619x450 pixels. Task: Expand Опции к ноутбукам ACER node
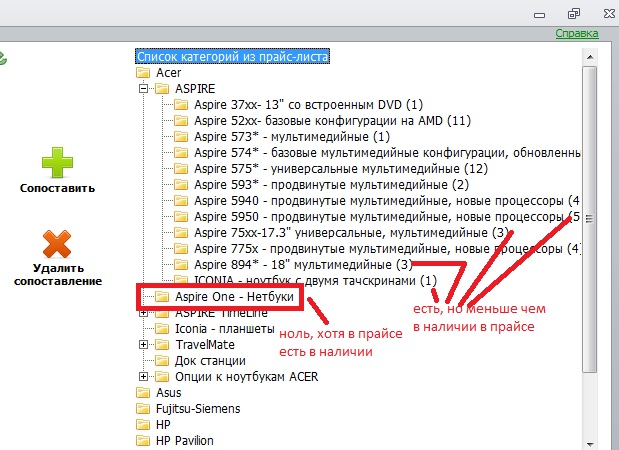pyautogui.click(x=144, y=377)
